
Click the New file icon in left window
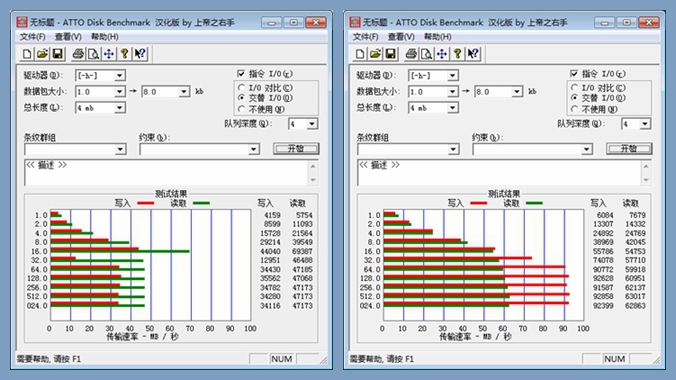27,54
